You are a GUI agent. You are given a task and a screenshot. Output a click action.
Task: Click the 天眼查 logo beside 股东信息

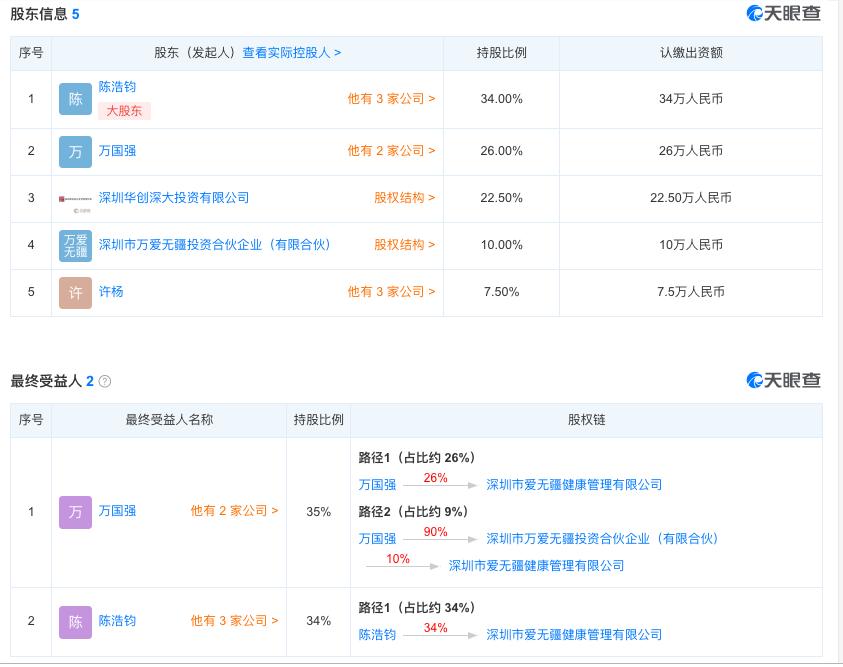tap(784, 13)
